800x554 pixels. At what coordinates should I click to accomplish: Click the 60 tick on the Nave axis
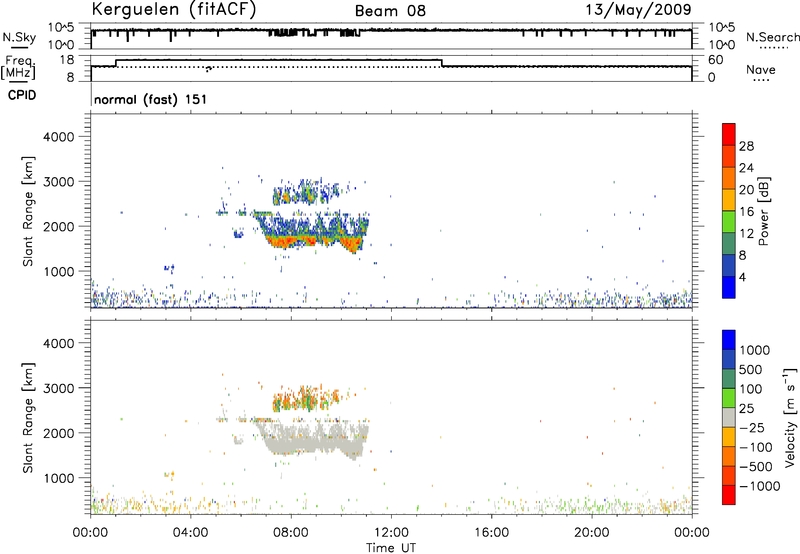(x=715, y=60)
